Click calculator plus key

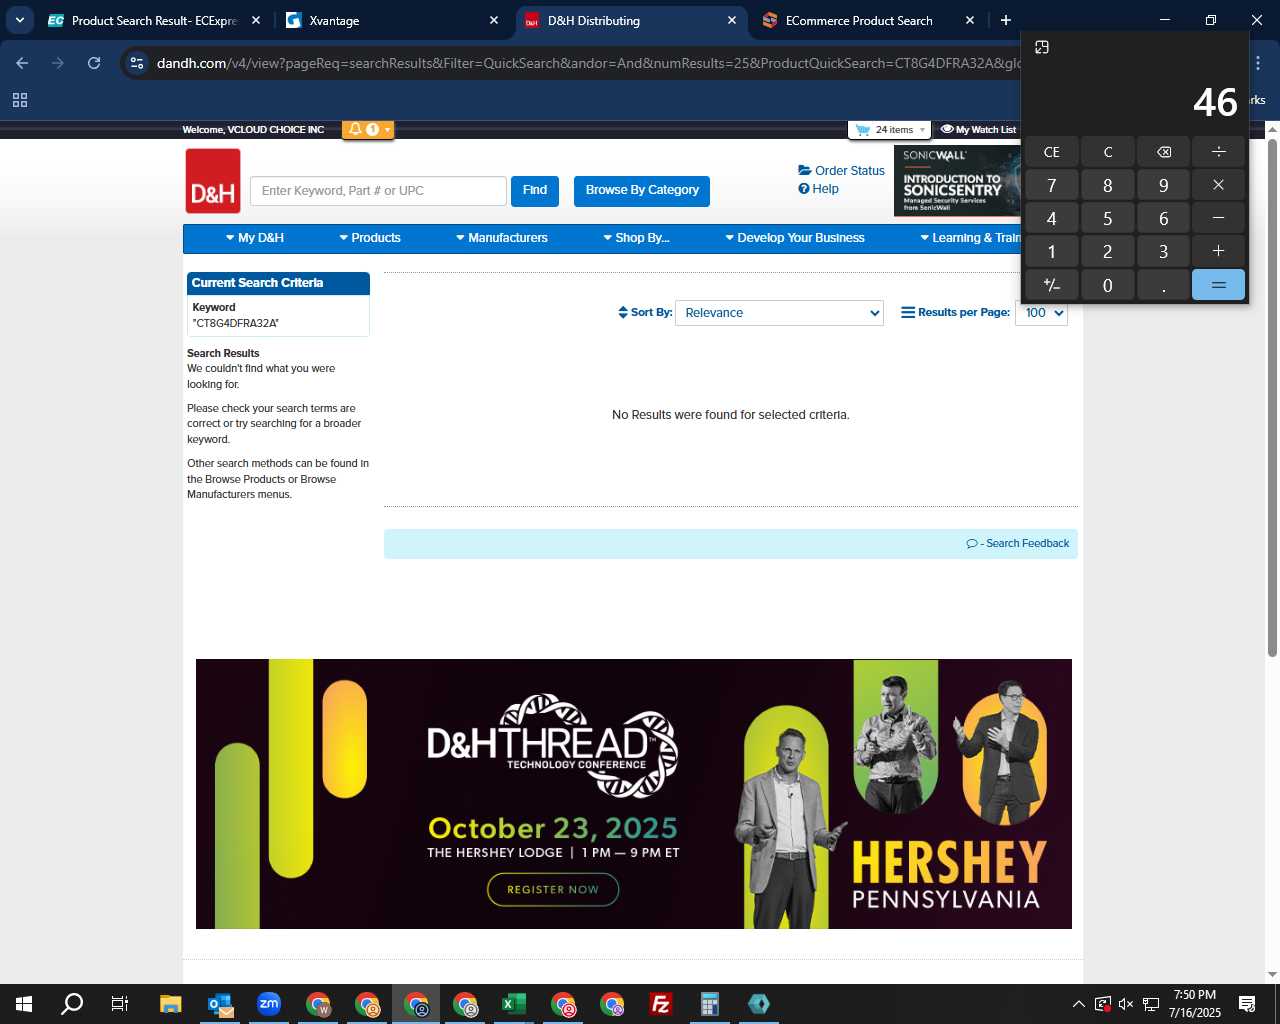click(x=1218, y=251)
